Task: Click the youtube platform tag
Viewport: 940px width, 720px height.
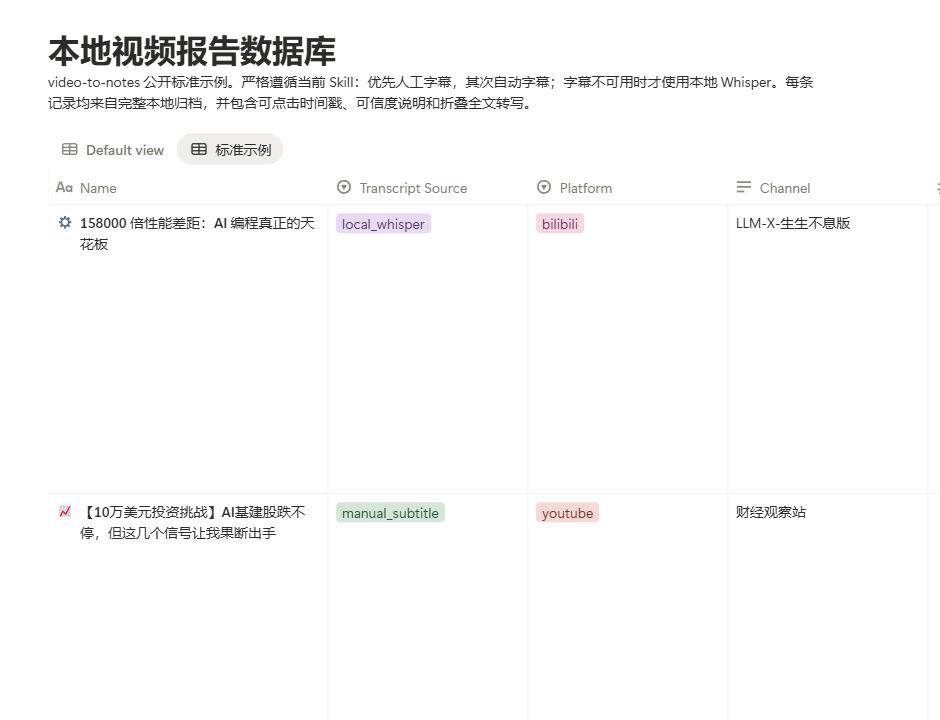Action: (x=567, y=513)
